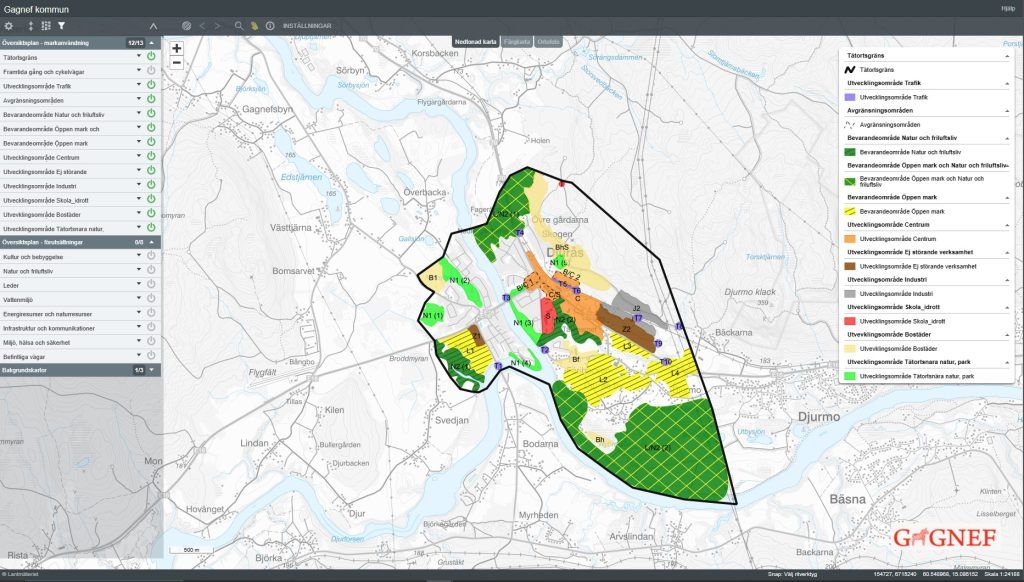Image resolution: width=1024 pixels, height=582 pixels.
Task: Collapse the Utvecklingsområde Industri legend section
Action: tap(1007, 280)
